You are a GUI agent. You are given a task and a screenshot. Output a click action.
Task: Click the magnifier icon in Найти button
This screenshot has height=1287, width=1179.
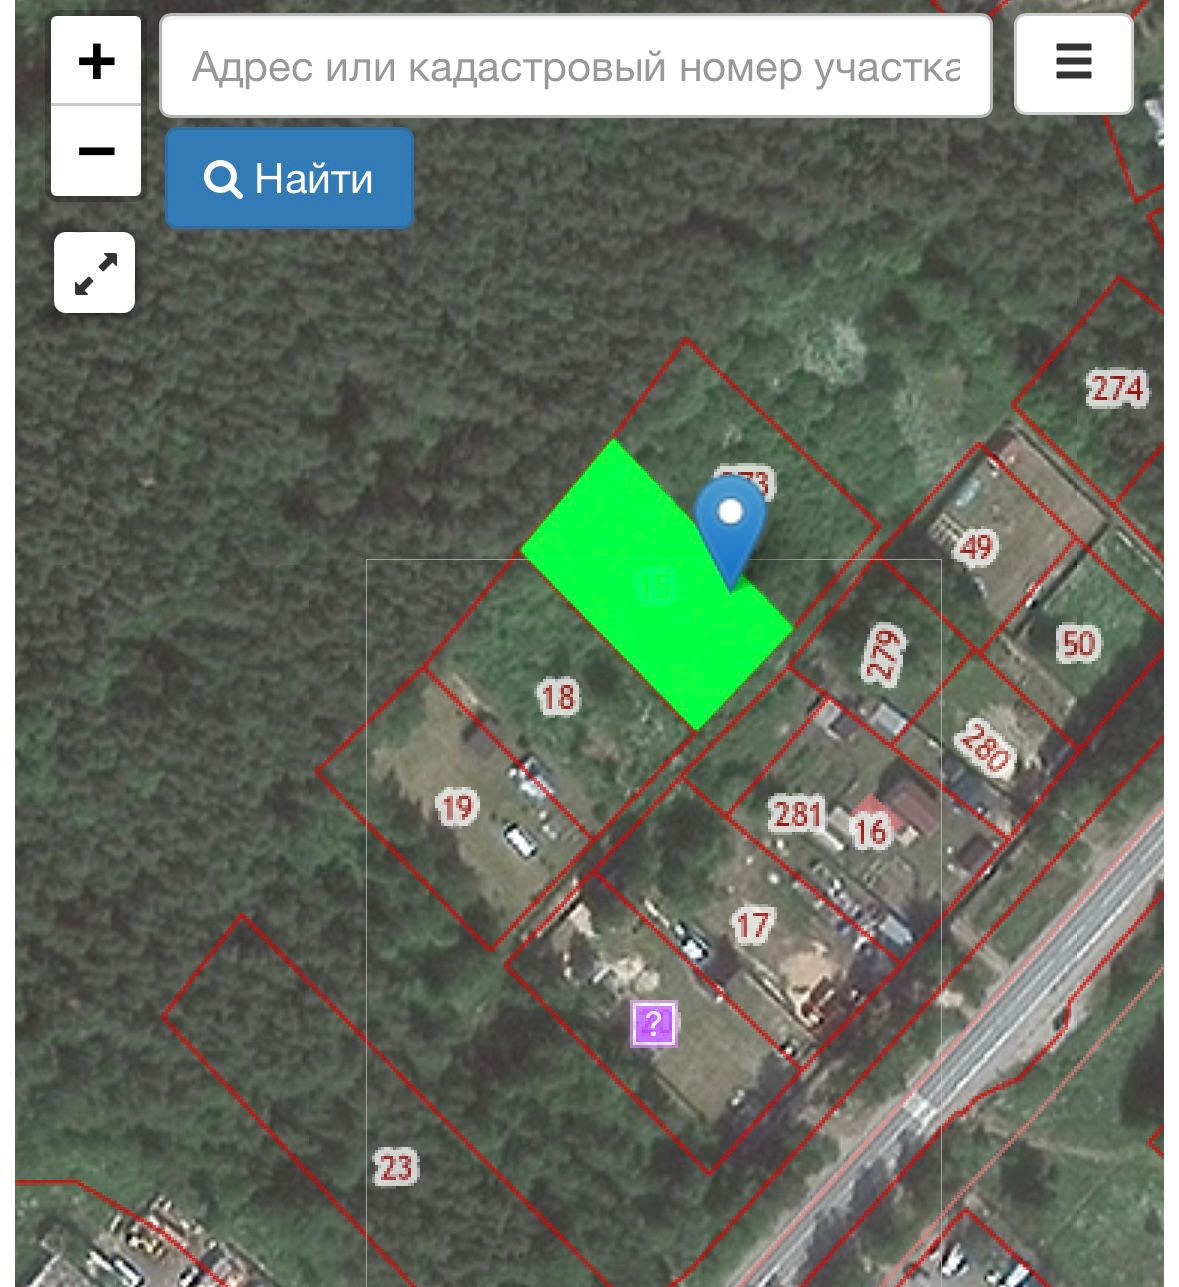(x=222, y=179)
